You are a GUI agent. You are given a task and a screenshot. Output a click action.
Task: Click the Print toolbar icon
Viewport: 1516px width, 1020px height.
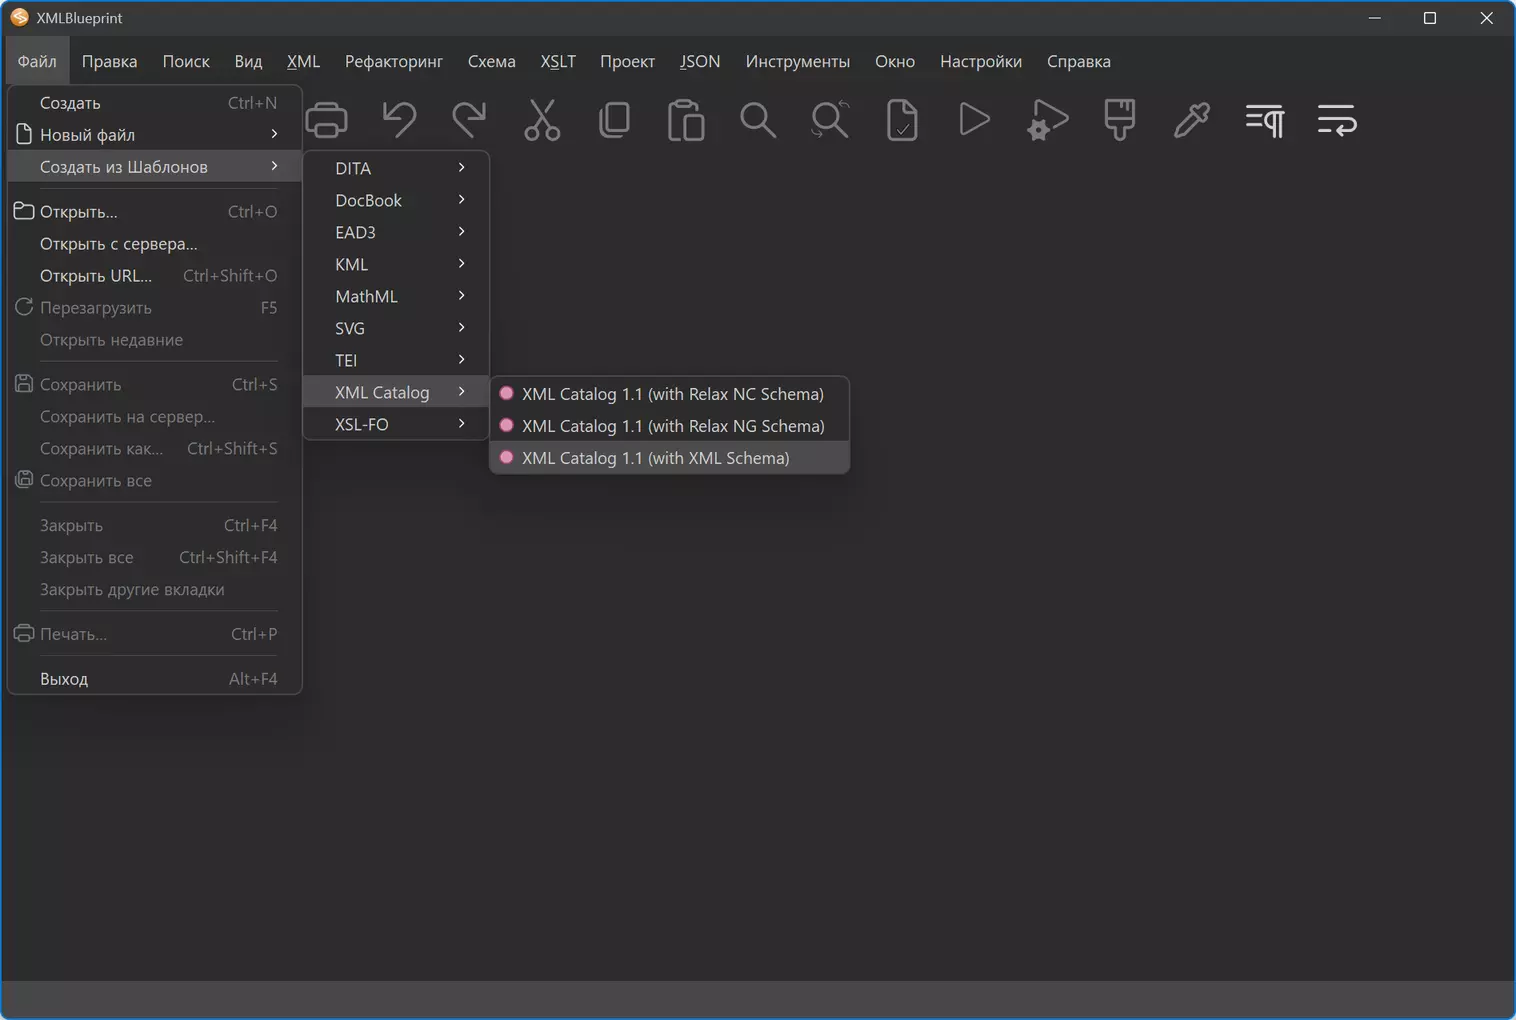click(x=327, y=120)
